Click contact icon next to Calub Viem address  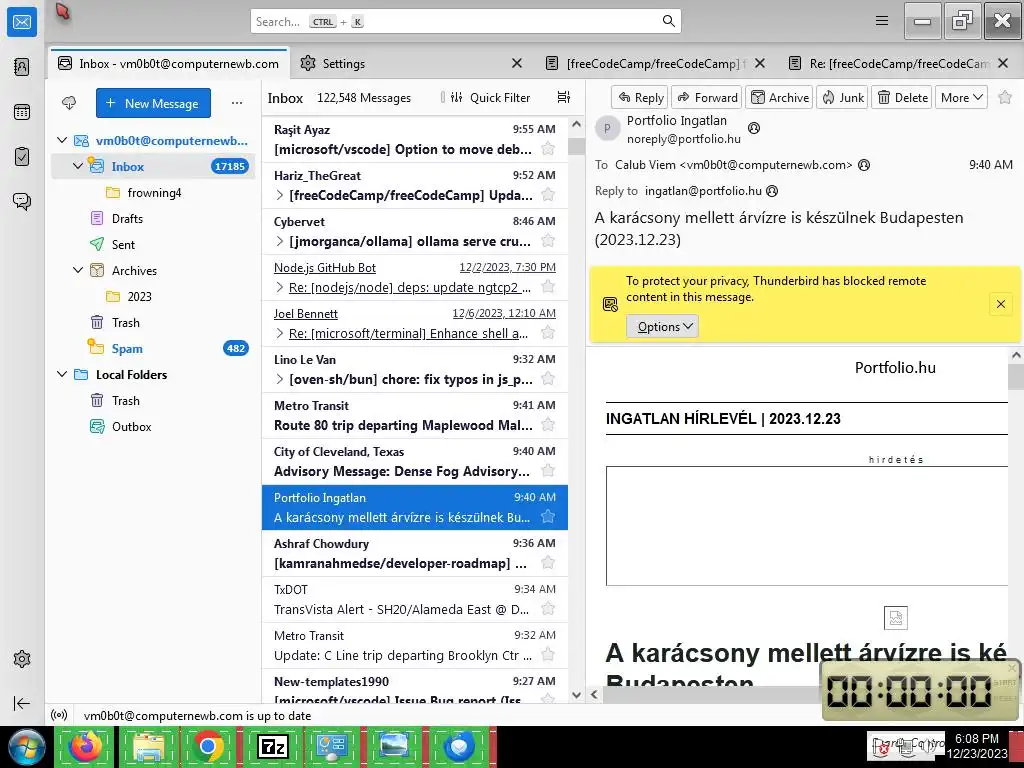coord(864,165)
